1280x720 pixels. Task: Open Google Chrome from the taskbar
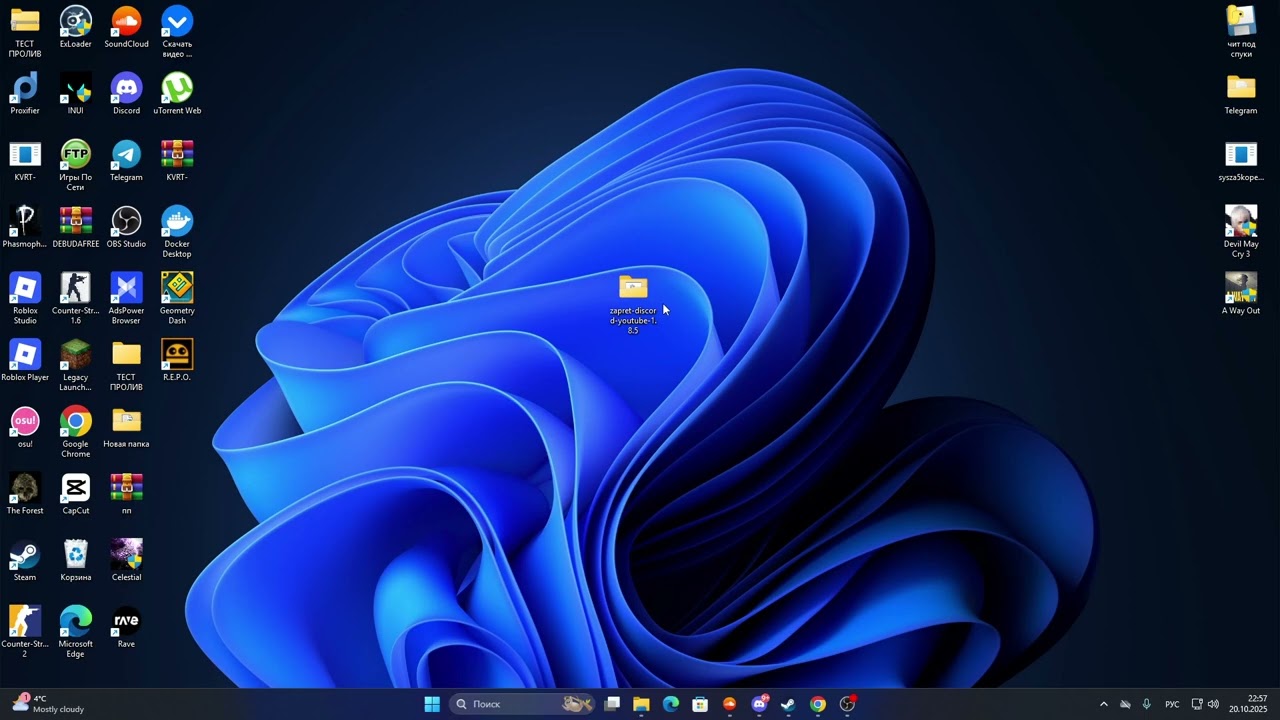pyautogui.click(x=818, y=704)
